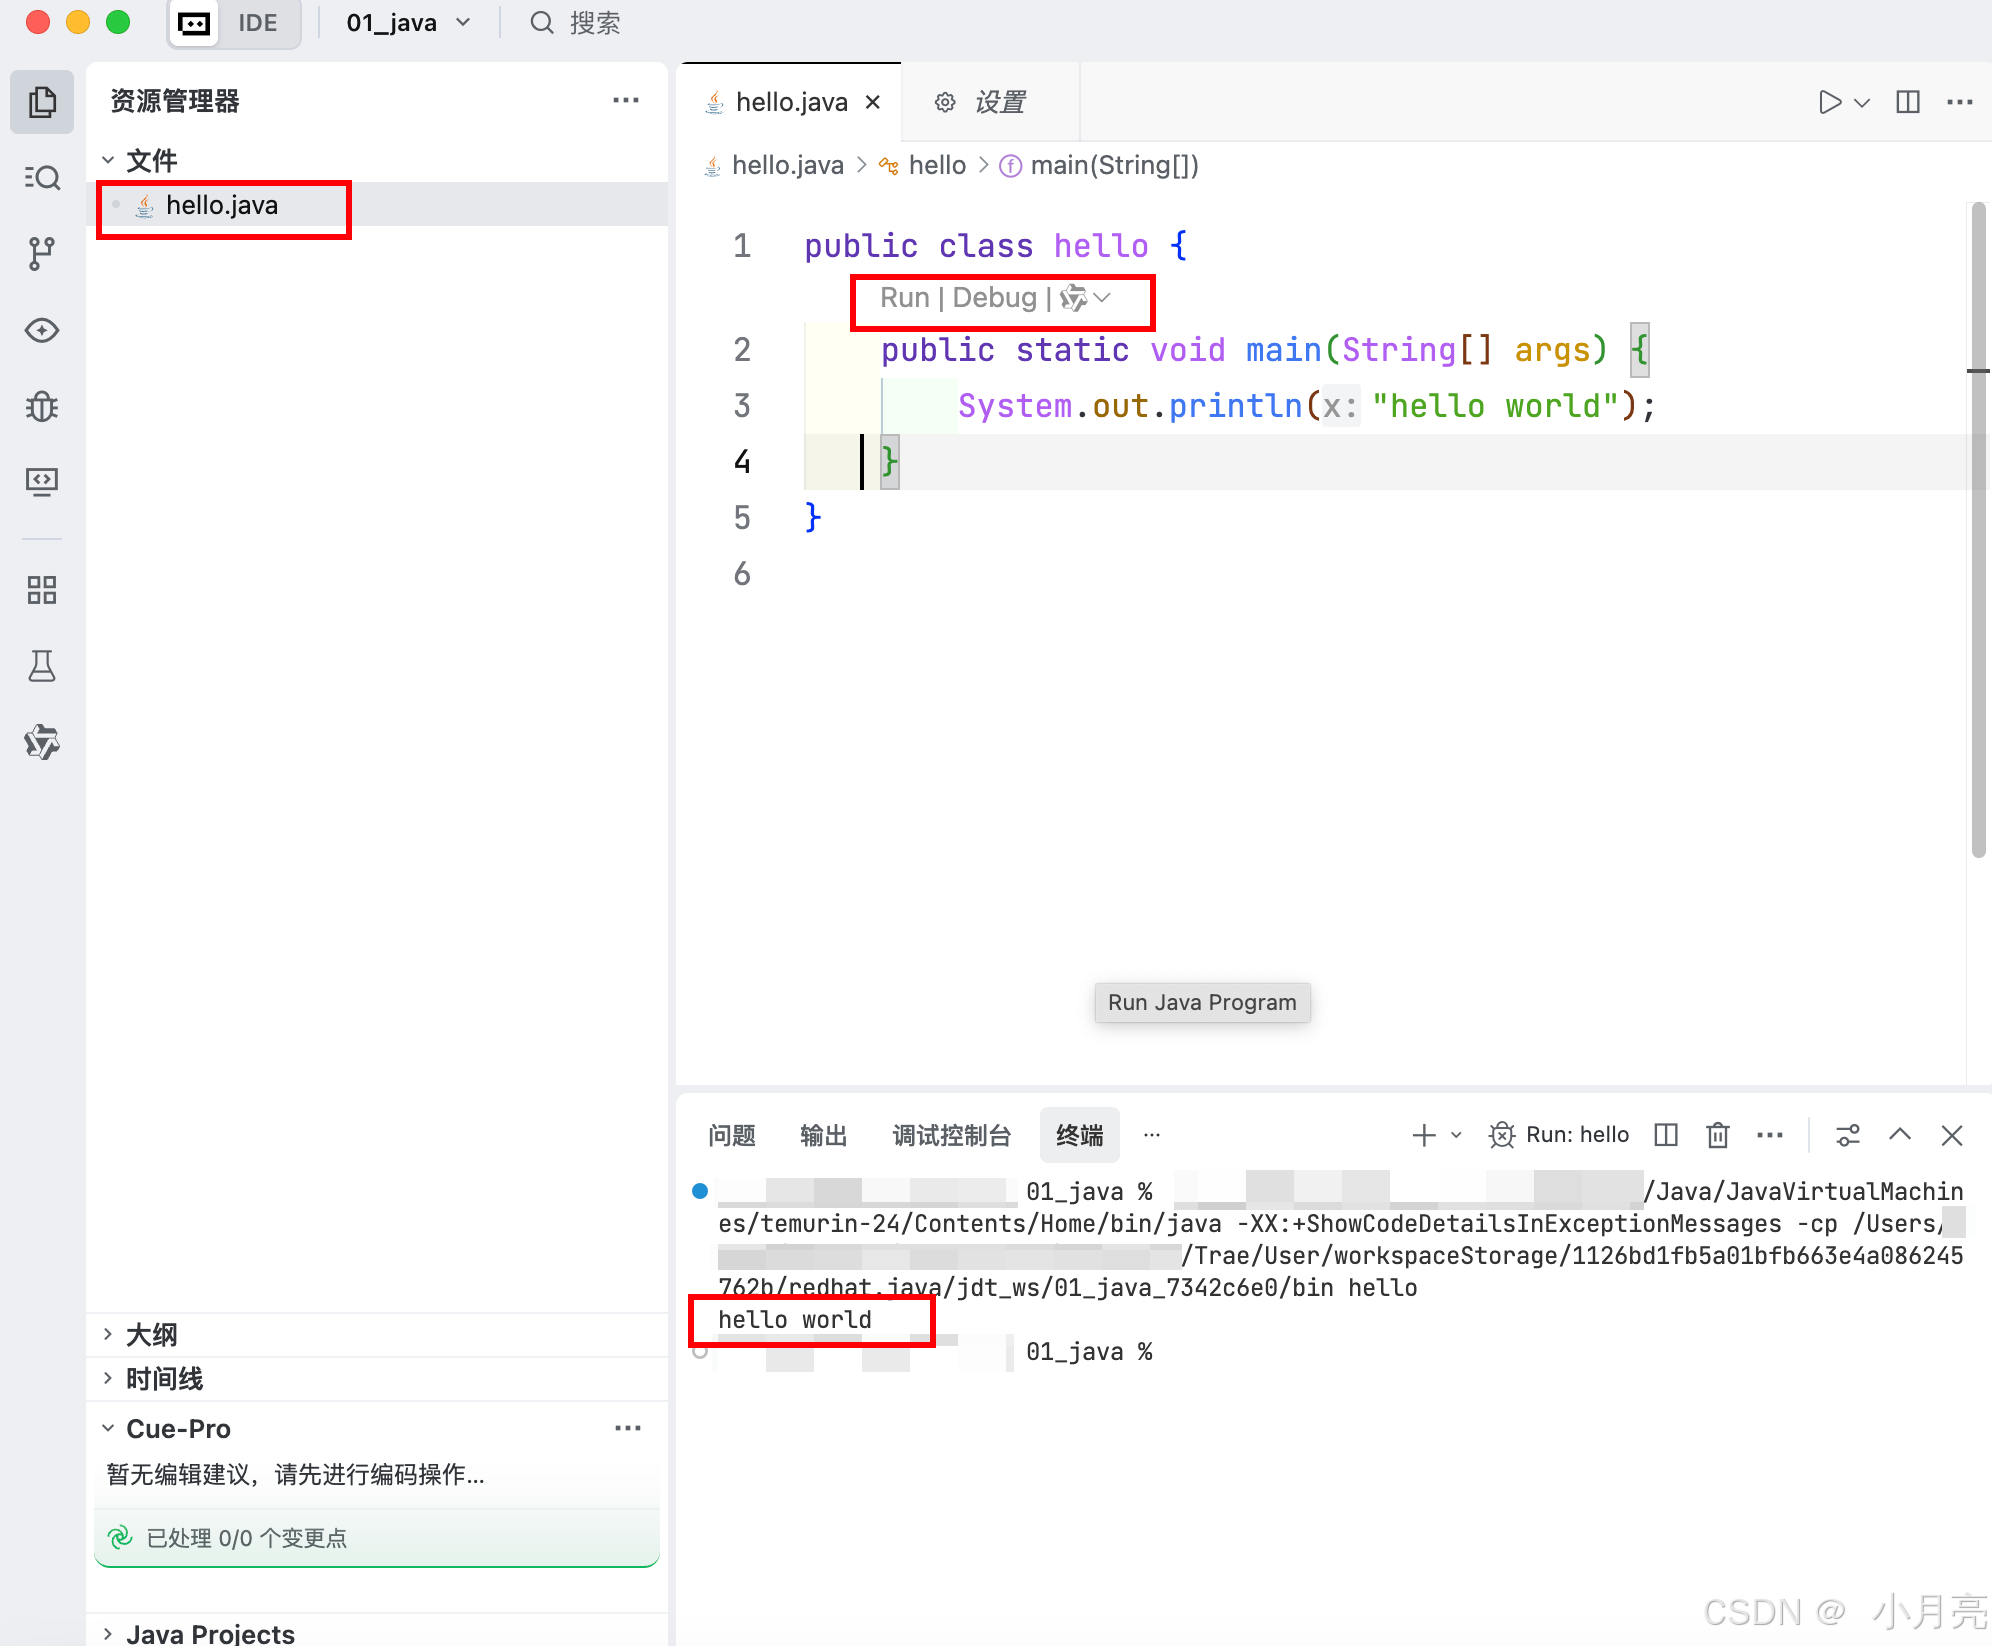Image resolution: width=1992 pixels, height=1646 pixels.
Task: Toggle IDE mode switch in title bar
Action: (256, 23)
